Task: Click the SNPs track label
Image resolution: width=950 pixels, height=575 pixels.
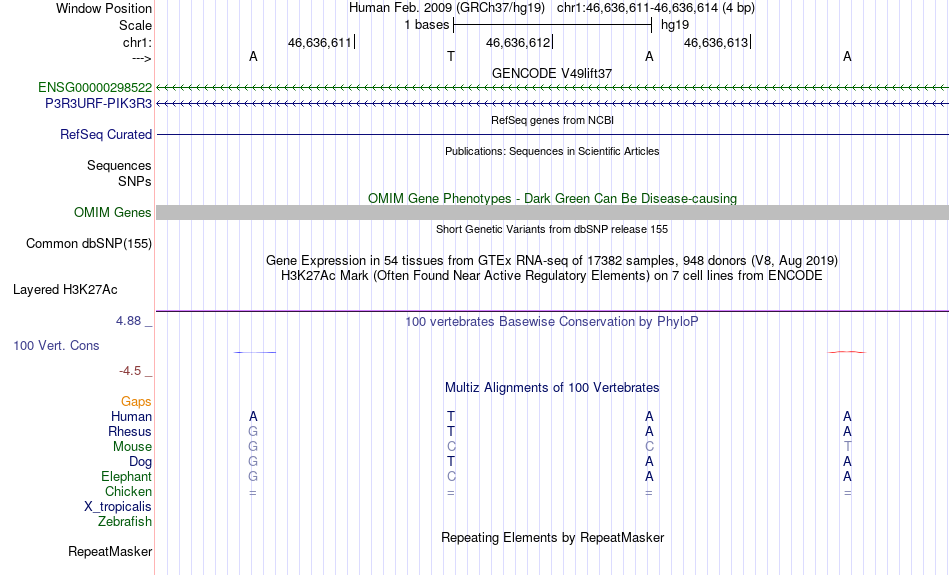Action: tap(135, 181)
